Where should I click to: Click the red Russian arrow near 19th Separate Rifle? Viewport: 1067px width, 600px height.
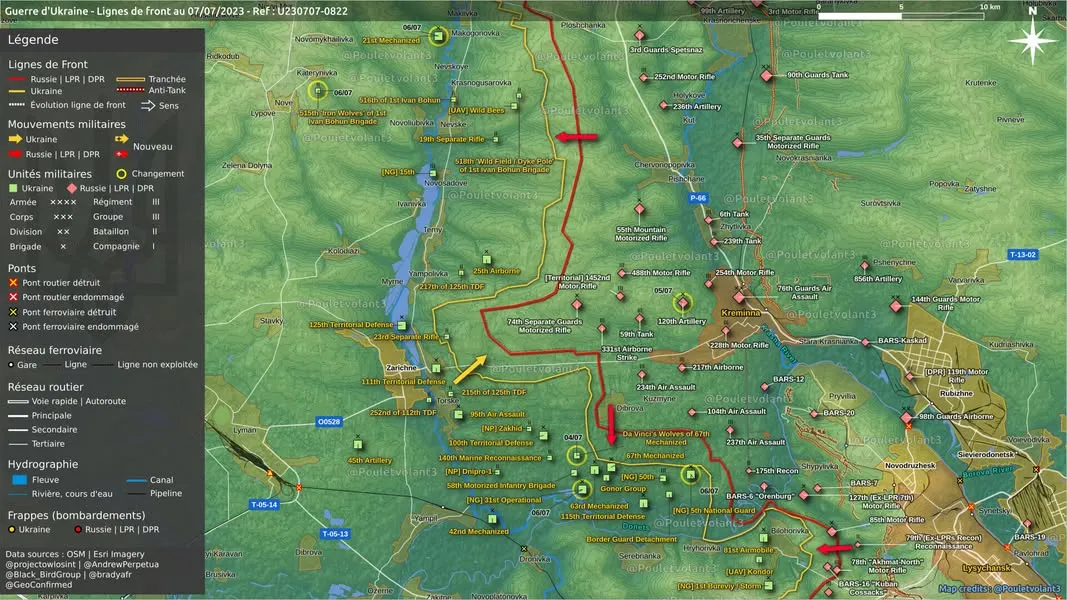577,137
